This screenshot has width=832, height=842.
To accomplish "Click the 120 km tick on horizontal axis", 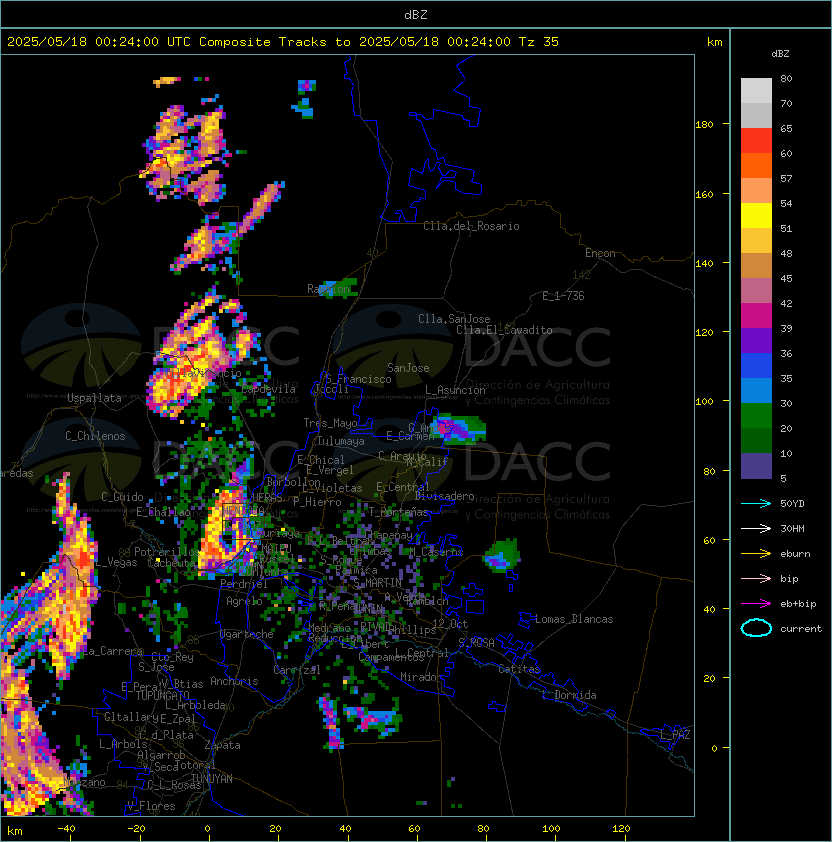I will pyautogui.click(x=621, y=829).
